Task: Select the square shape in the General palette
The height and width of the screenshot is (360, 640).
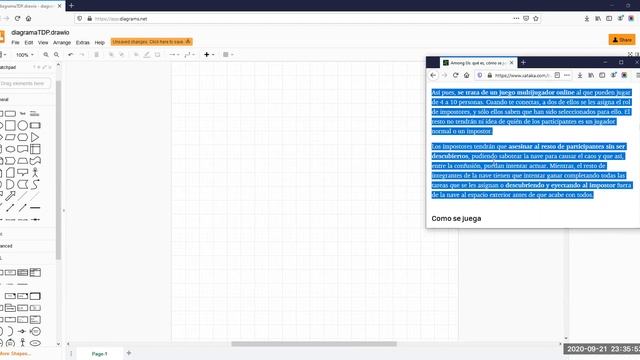Action: click(x=10, y=125)
